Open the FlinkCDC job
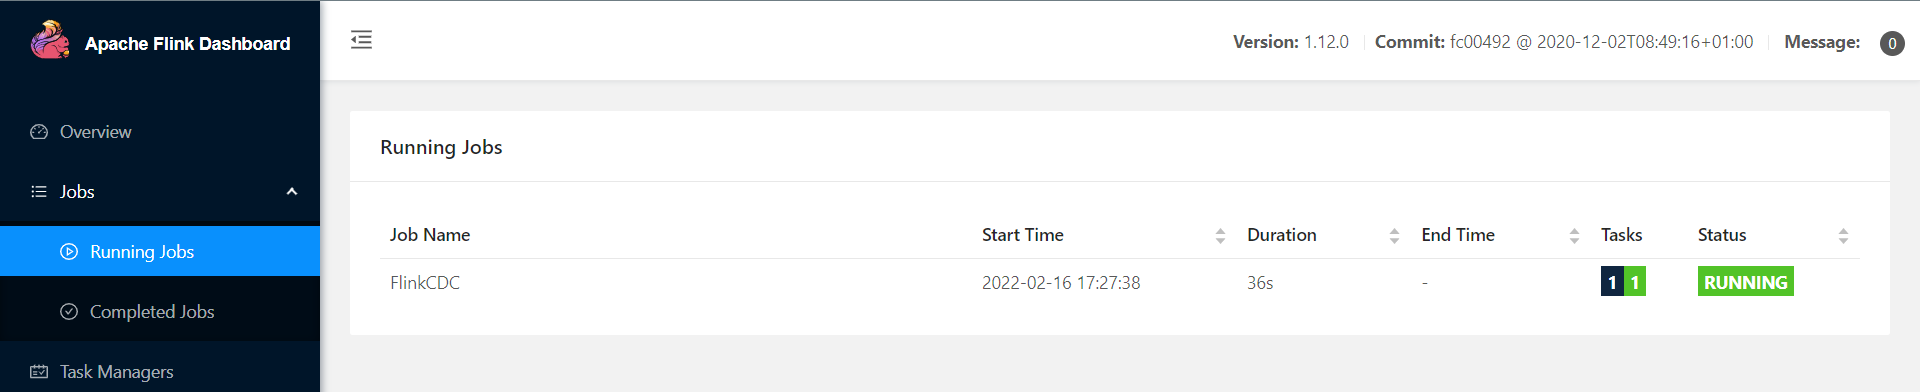This screenshot has width=1920, height=392. pos(425,283)
